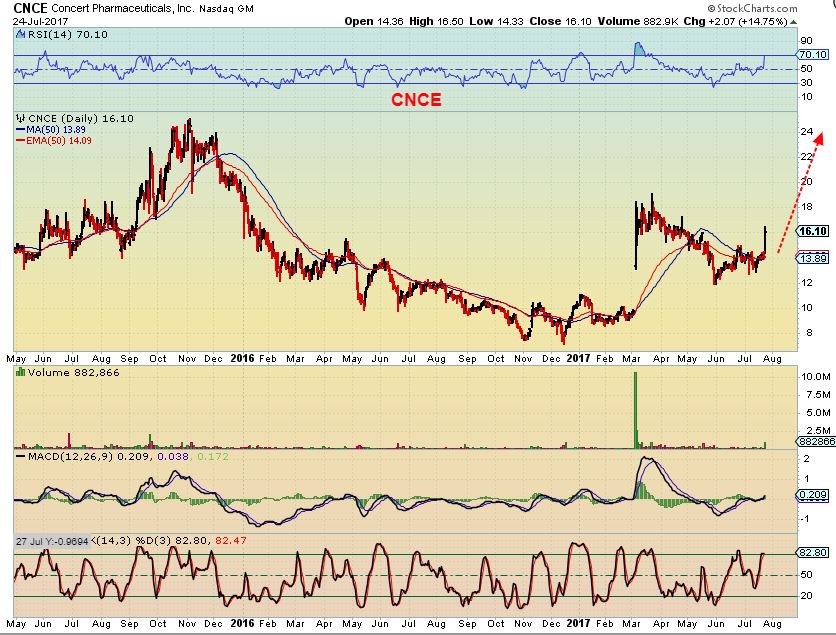Click the 7.5M label on the volume axis
The image size is (836, 635).
coord(816,395)
